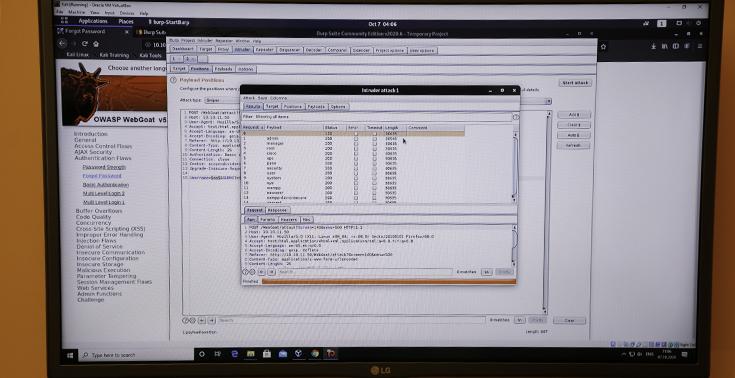Go to Firefox home page icon
The width and height of the screenshot is (735, 378).
tap(96, 44)
